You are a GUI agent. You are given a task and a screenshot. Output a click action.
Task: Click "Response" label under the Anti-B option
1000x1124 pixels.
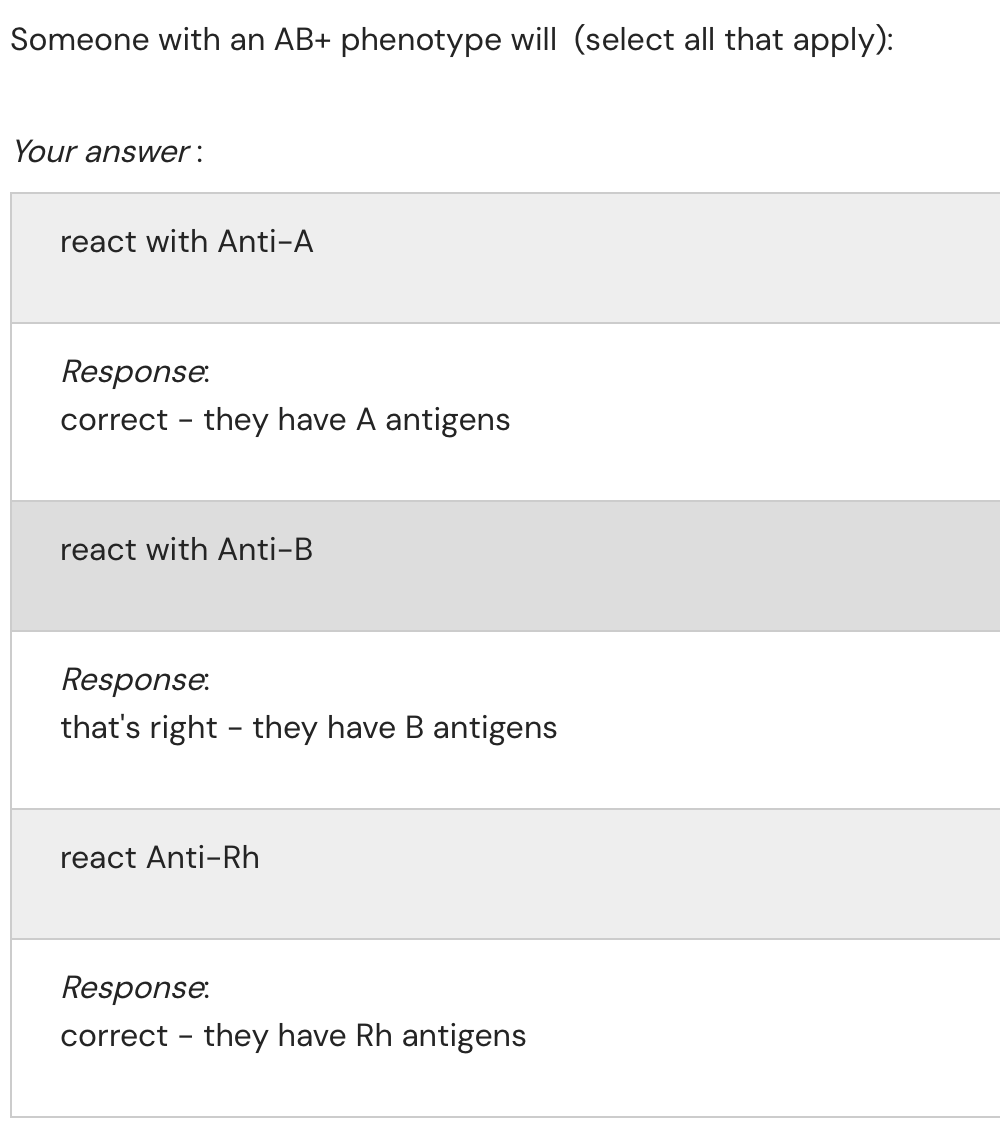pyautogui.click(x=135, y=679)
